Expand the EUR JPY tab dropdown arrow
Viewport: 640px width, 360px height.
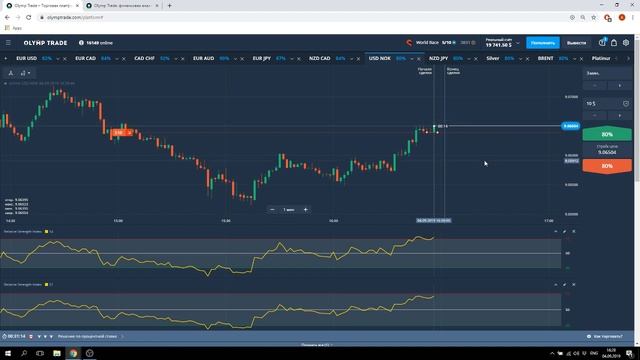click(291, 59)
